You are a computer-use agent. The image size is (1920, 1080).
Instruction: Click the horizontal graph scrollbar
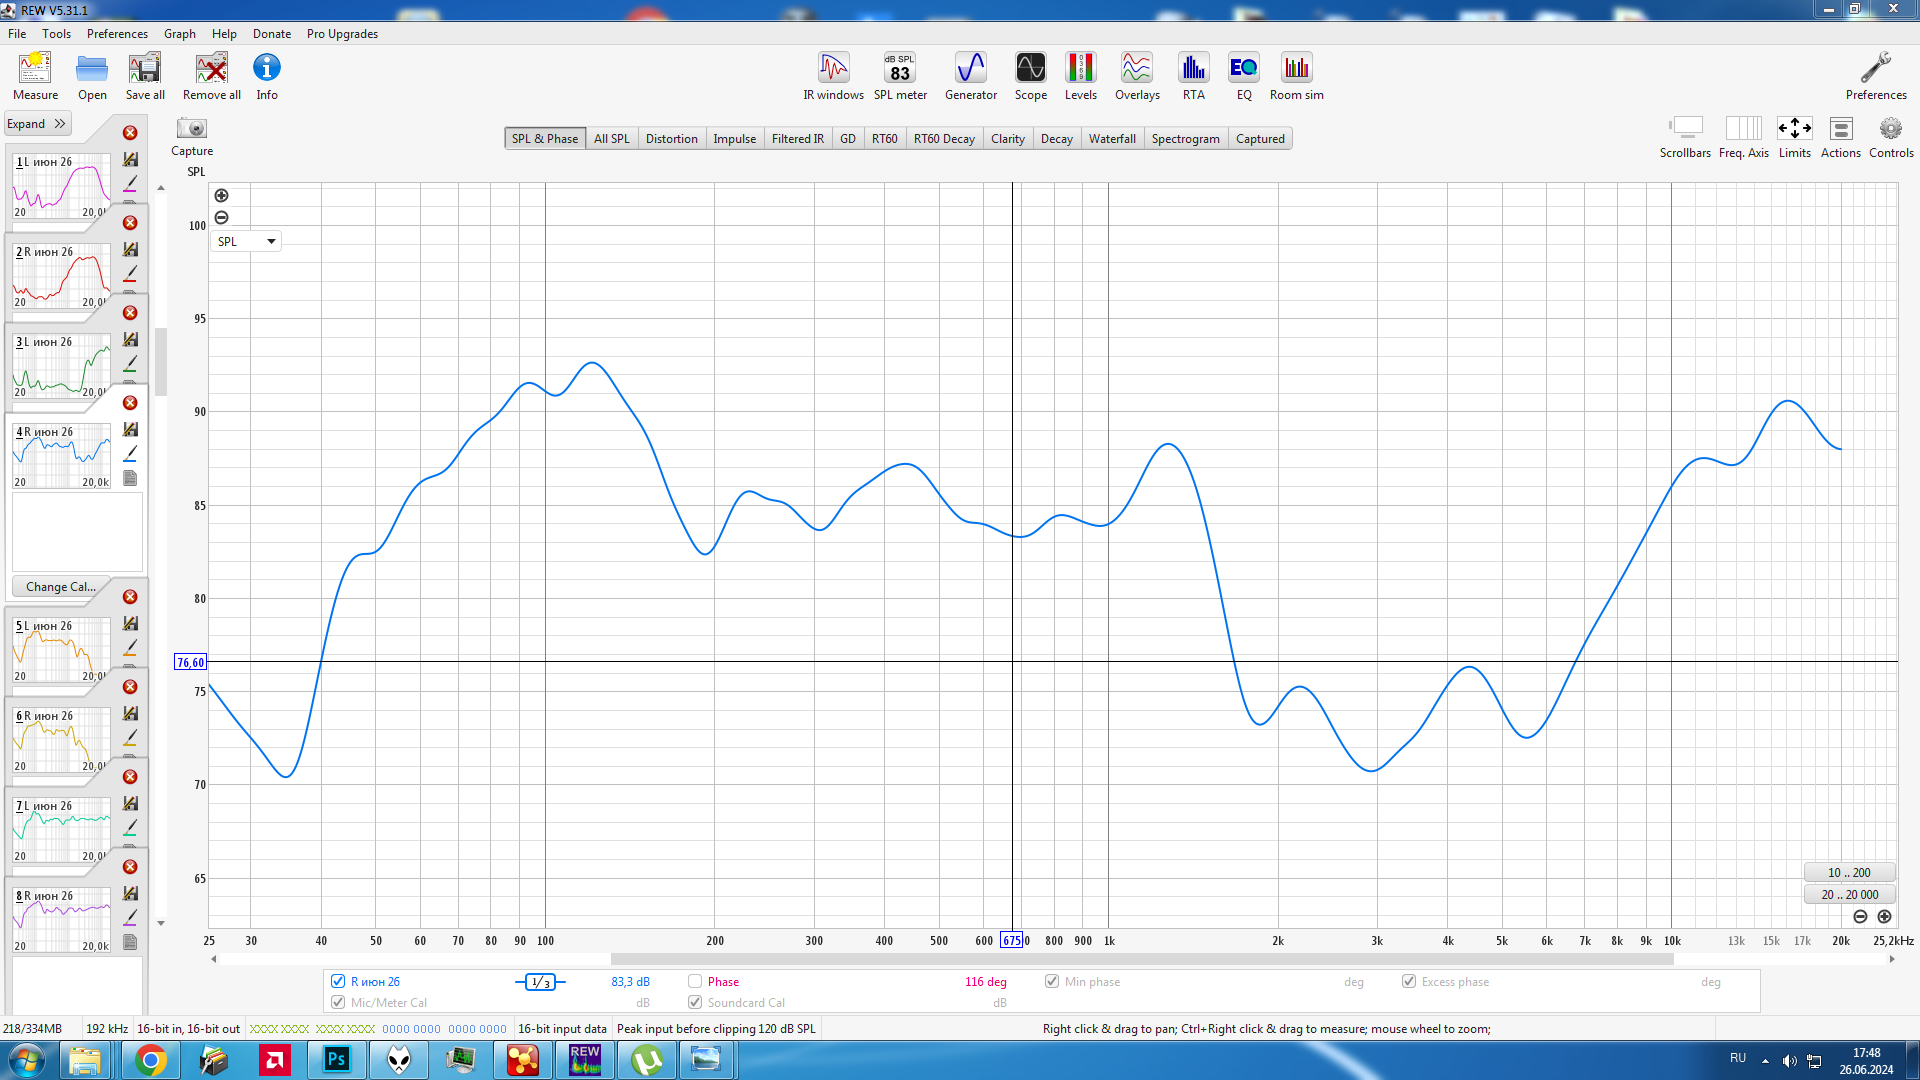coord(1142,959)
